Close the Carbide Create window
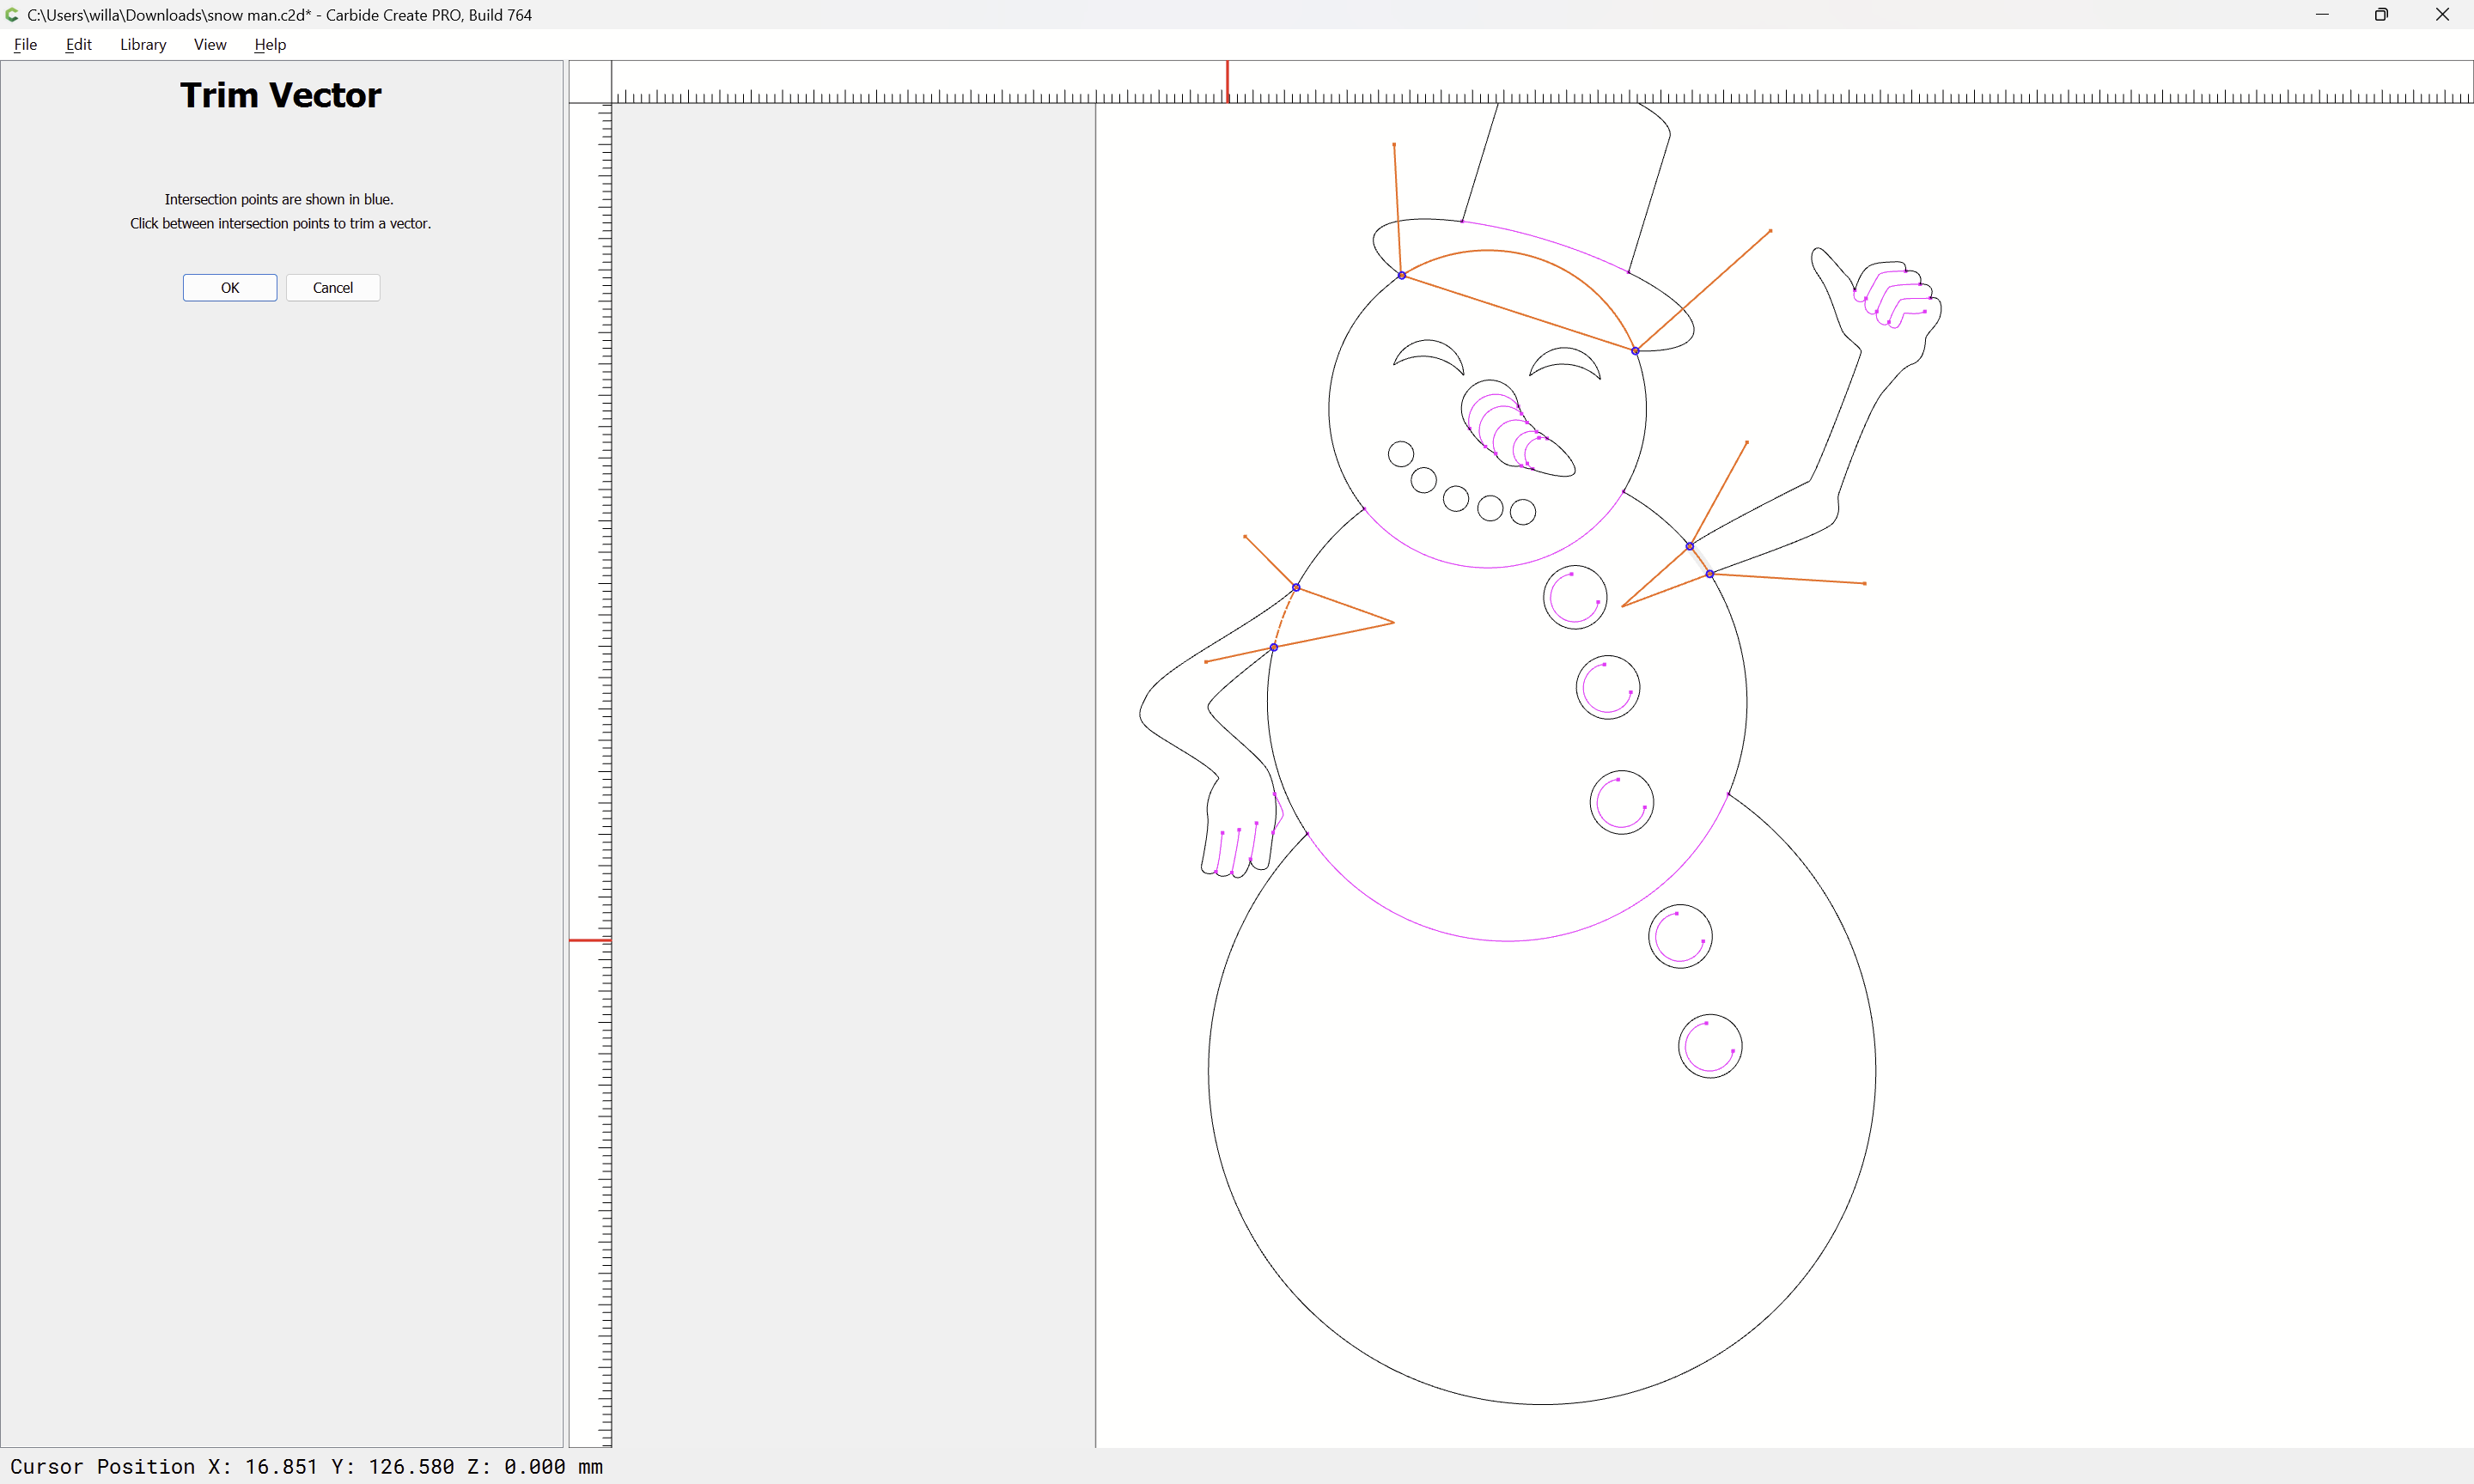The height and width of the screenshot is (1484, 2474). point(2442,15)
